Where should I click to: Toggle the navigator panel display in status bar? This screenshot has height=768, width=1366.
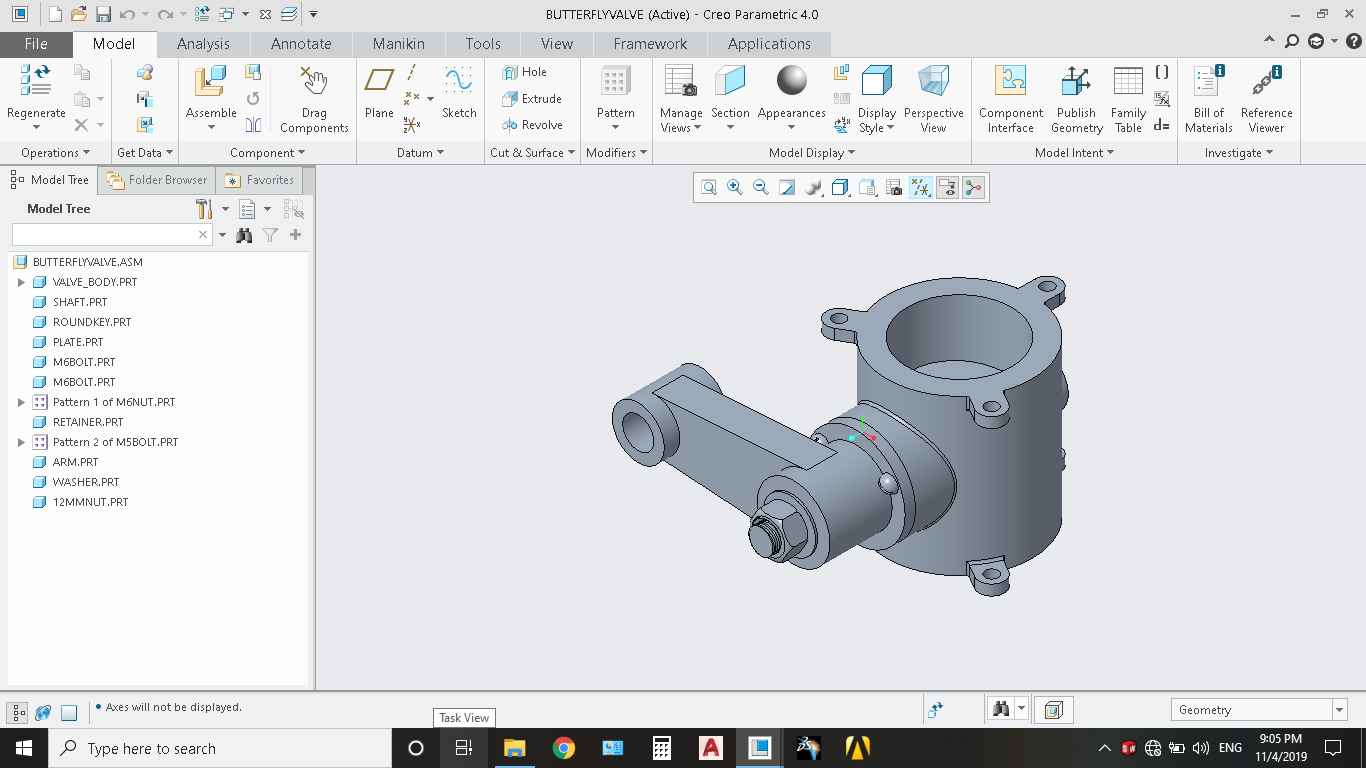pyautogui.click(x=18, y=712)
